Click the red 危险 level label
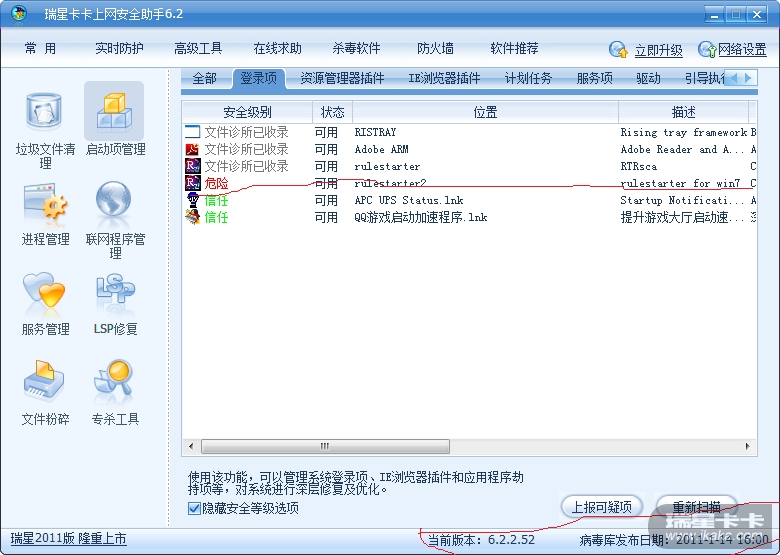This screenshot has width=780, height=555. click(x=216, y=183)
